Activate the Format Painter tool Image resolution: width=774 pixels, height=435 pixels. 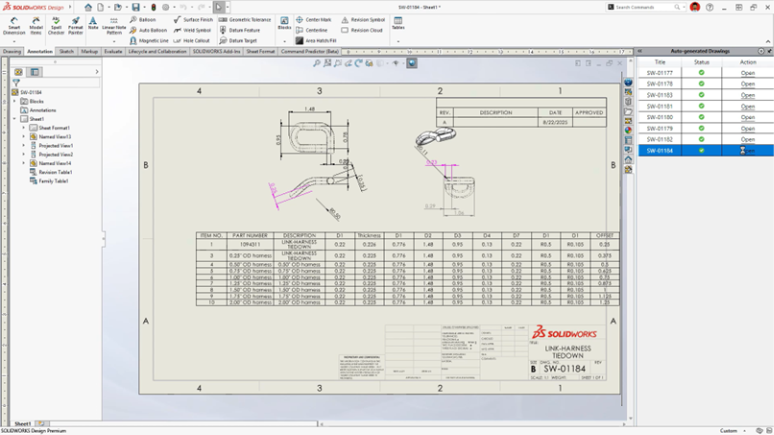(75, 25)
